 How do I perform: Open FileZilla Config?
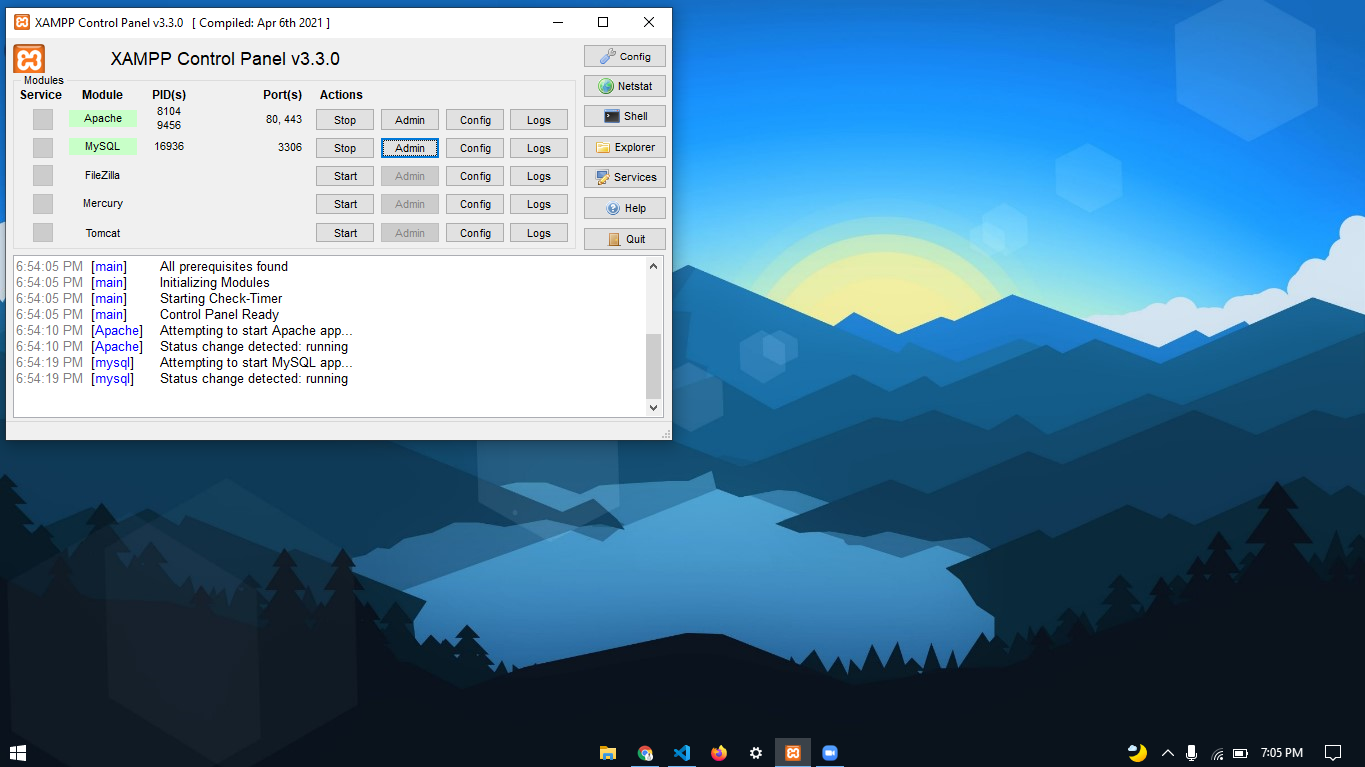coord(475,176)
